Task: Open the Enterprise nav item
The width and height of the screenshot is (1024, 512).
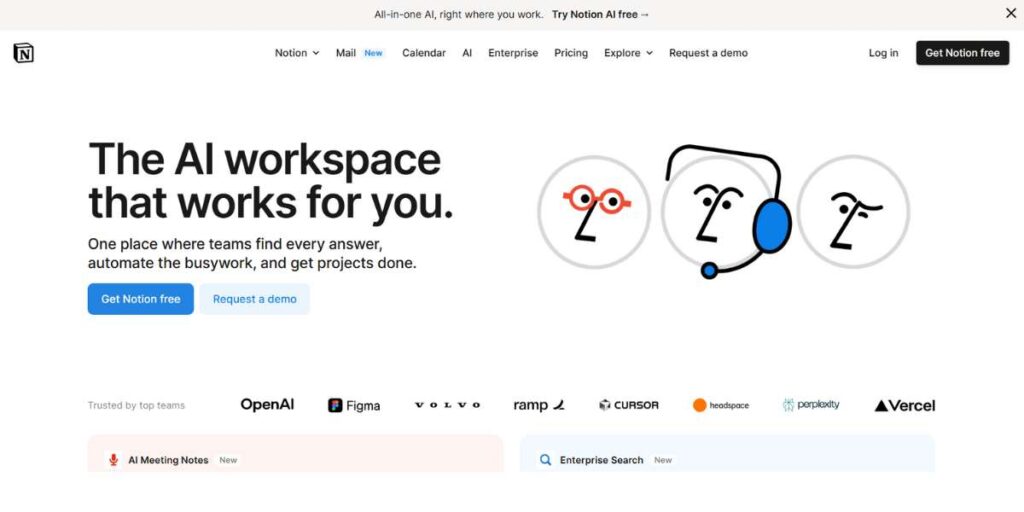Action: (x=513, y=53)
